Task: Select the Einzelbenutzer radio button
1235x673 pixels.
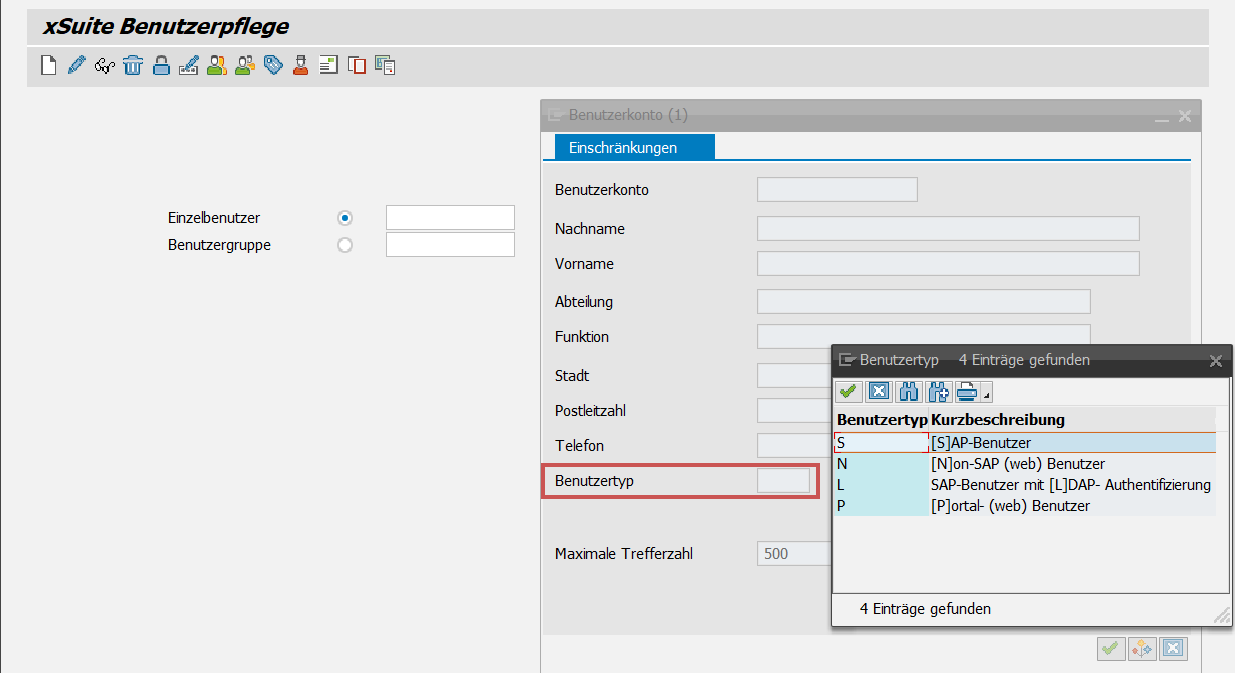Action: coord(345,218)
